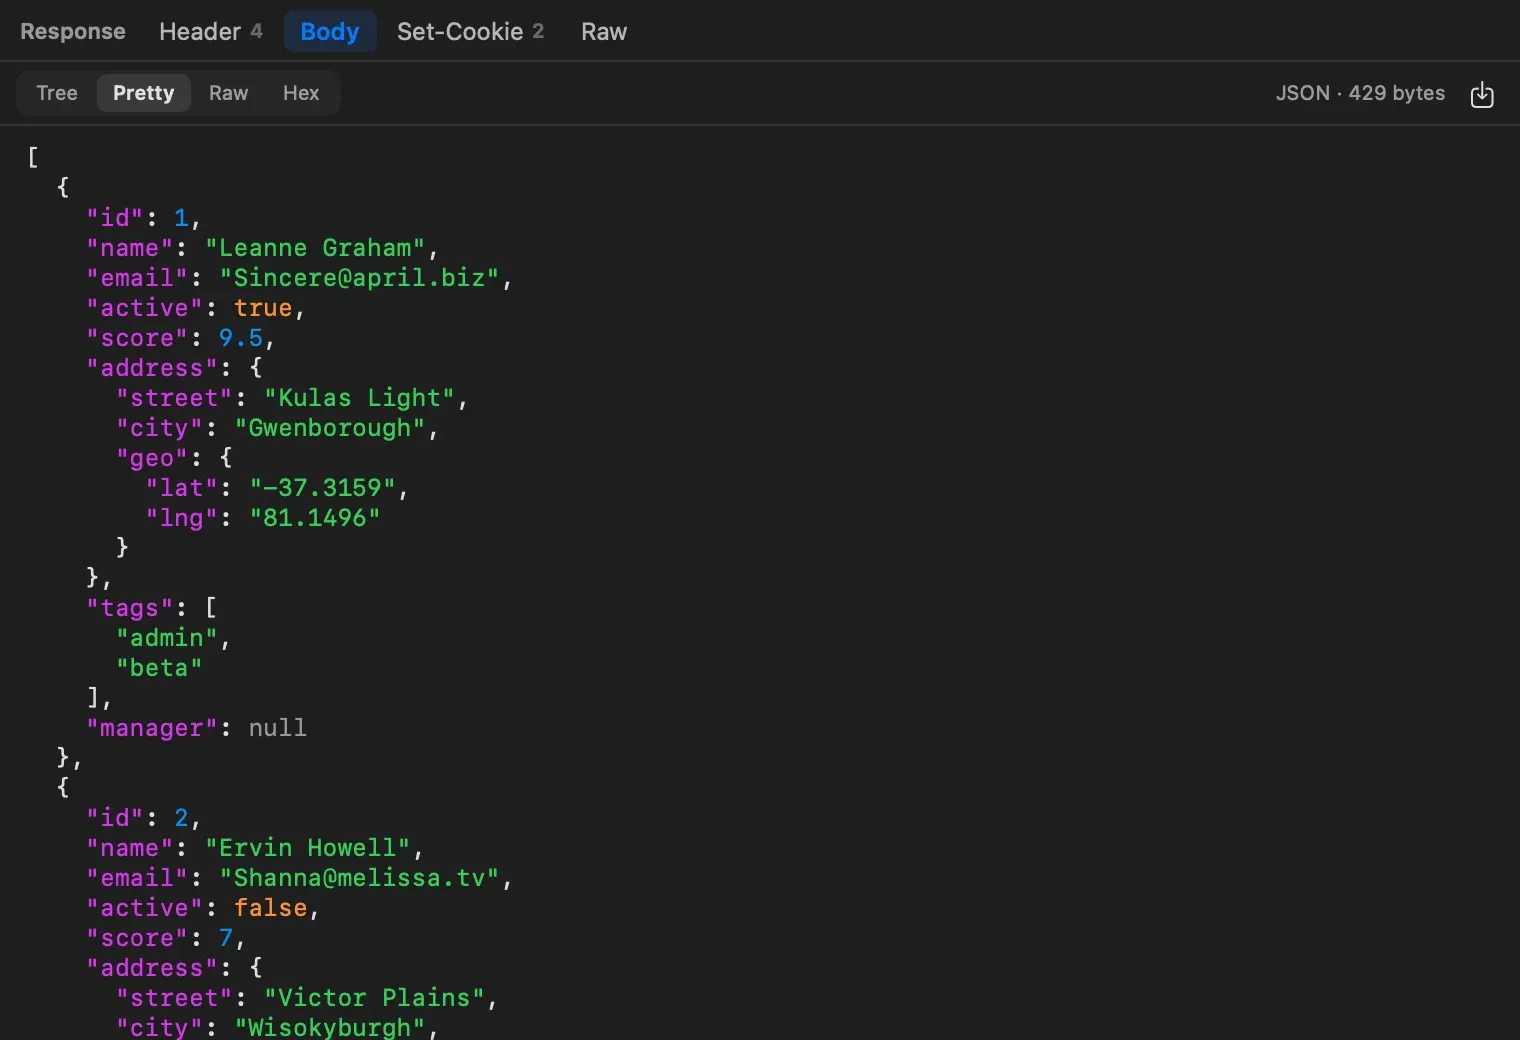Click the "geo" key
The height and width of the screenshot is (1040, 1520).
coord(152,458)
